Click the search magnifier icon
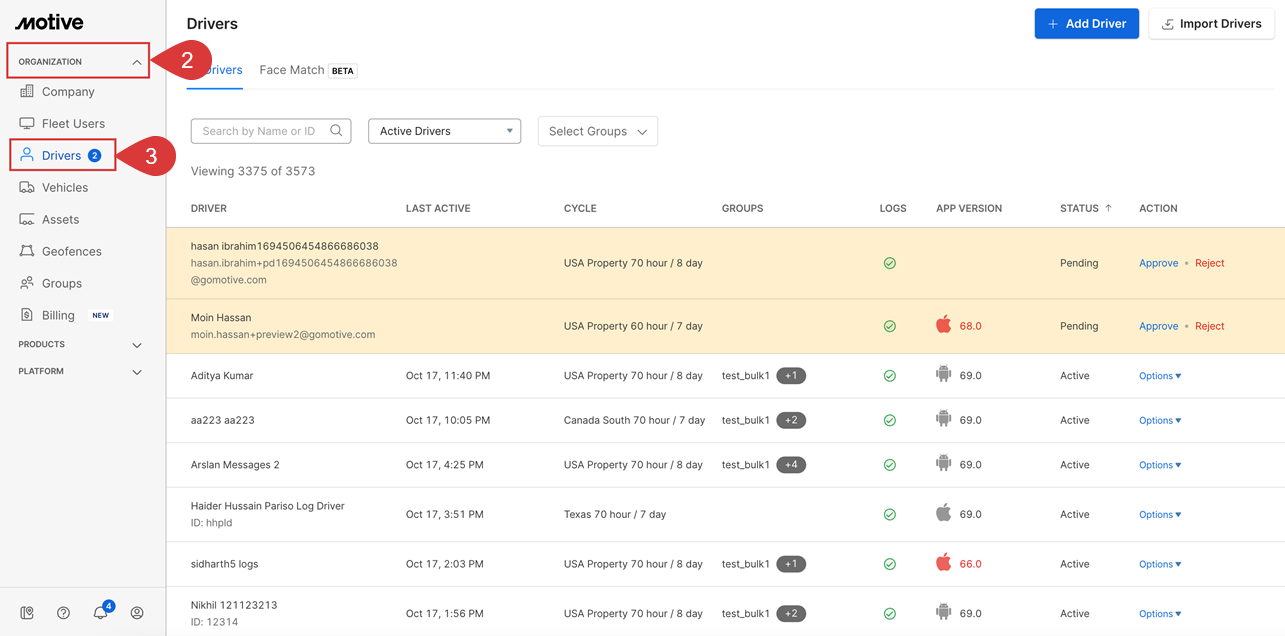Screen dimensions: 1285x636 (x=336, y=130)
